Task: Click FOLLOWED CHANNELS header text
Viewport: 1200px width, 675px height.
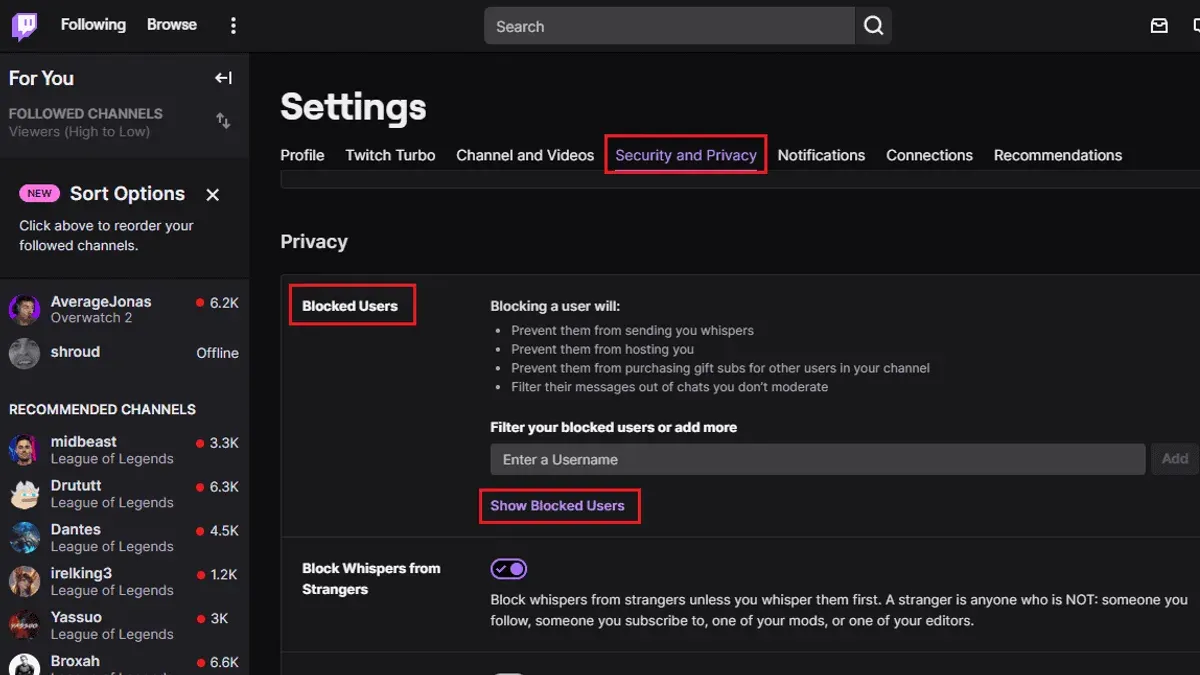Action: pos(86,114)
